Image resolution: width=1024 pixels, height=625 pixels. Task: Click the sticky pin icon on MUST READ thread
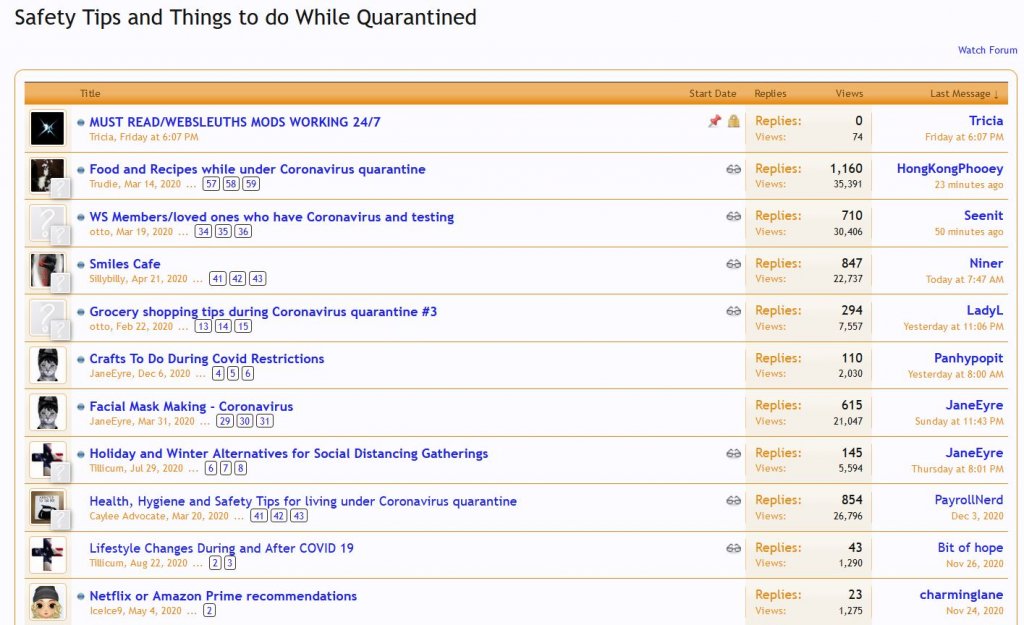714,122
